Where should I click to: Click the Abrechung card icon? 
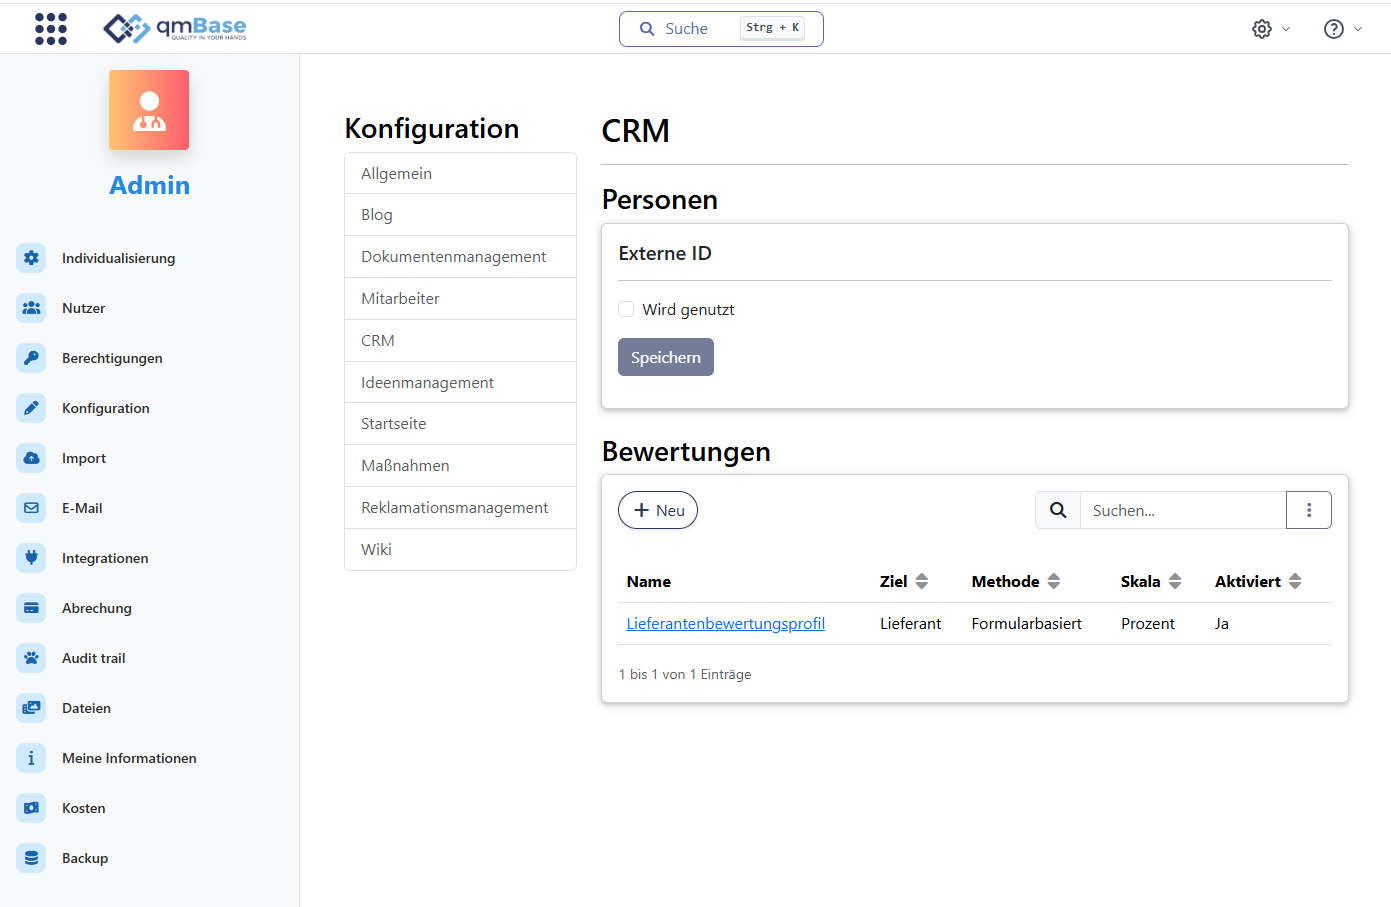pyautogui.click(x=31, y=608)
